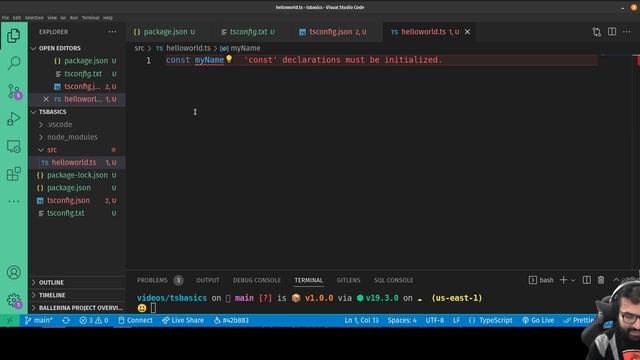Open editor more actions menu (…)
Screen dimensions: 640x360
pyautogui.click(x=627, y=31)
